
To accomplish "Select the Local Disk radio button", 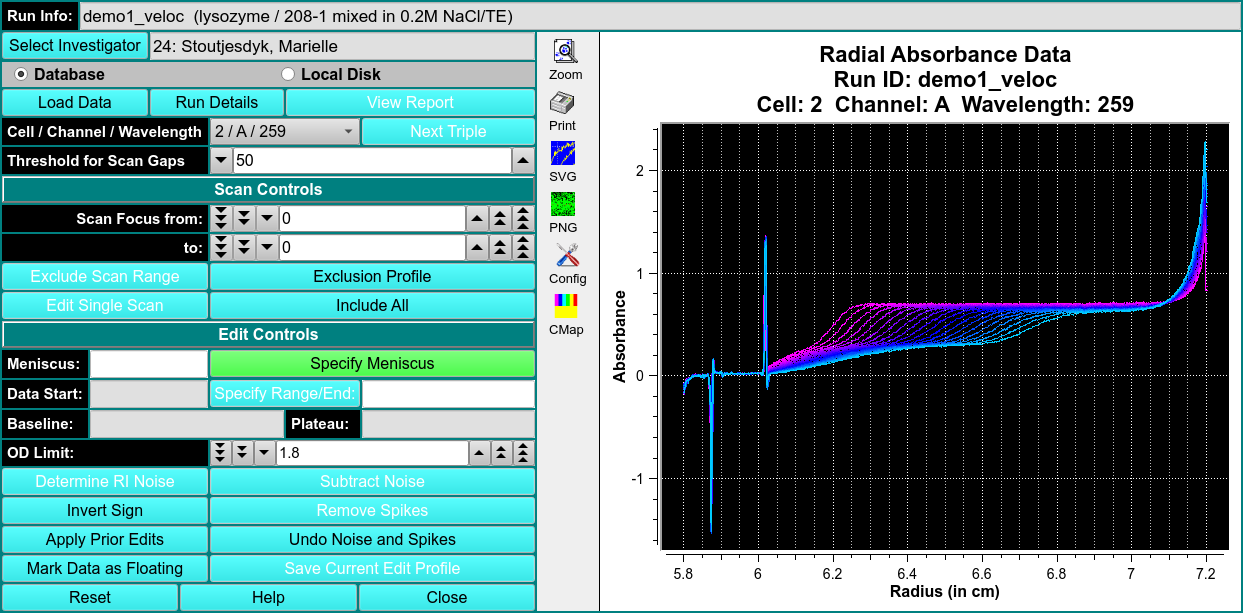I will click(x=288, y=74).
